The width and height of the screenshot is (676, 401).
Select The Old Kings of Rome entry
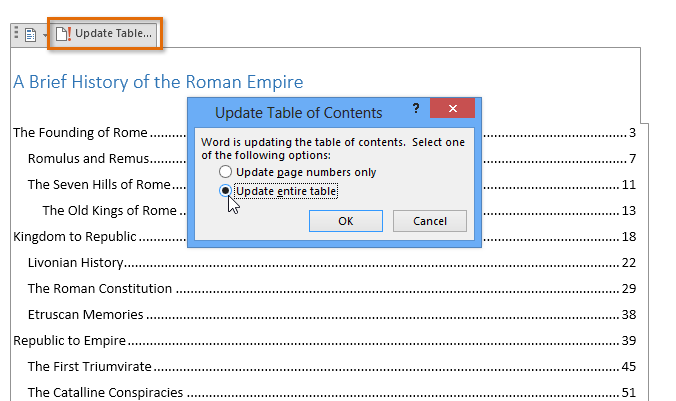109,210
